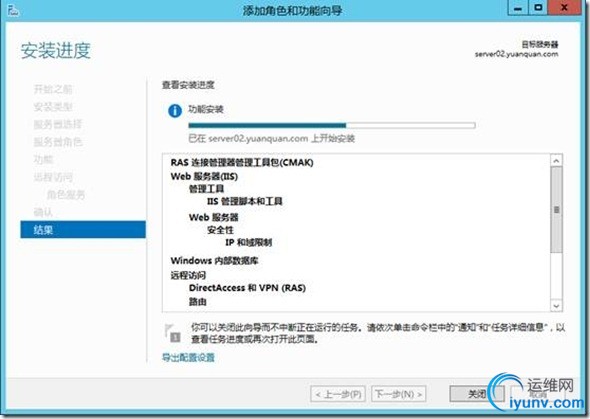This screenshot has height=419, width=590.
Task: Select the 确认 step in the sidebar
Action: pyautogui.click(x=43, y=212)
